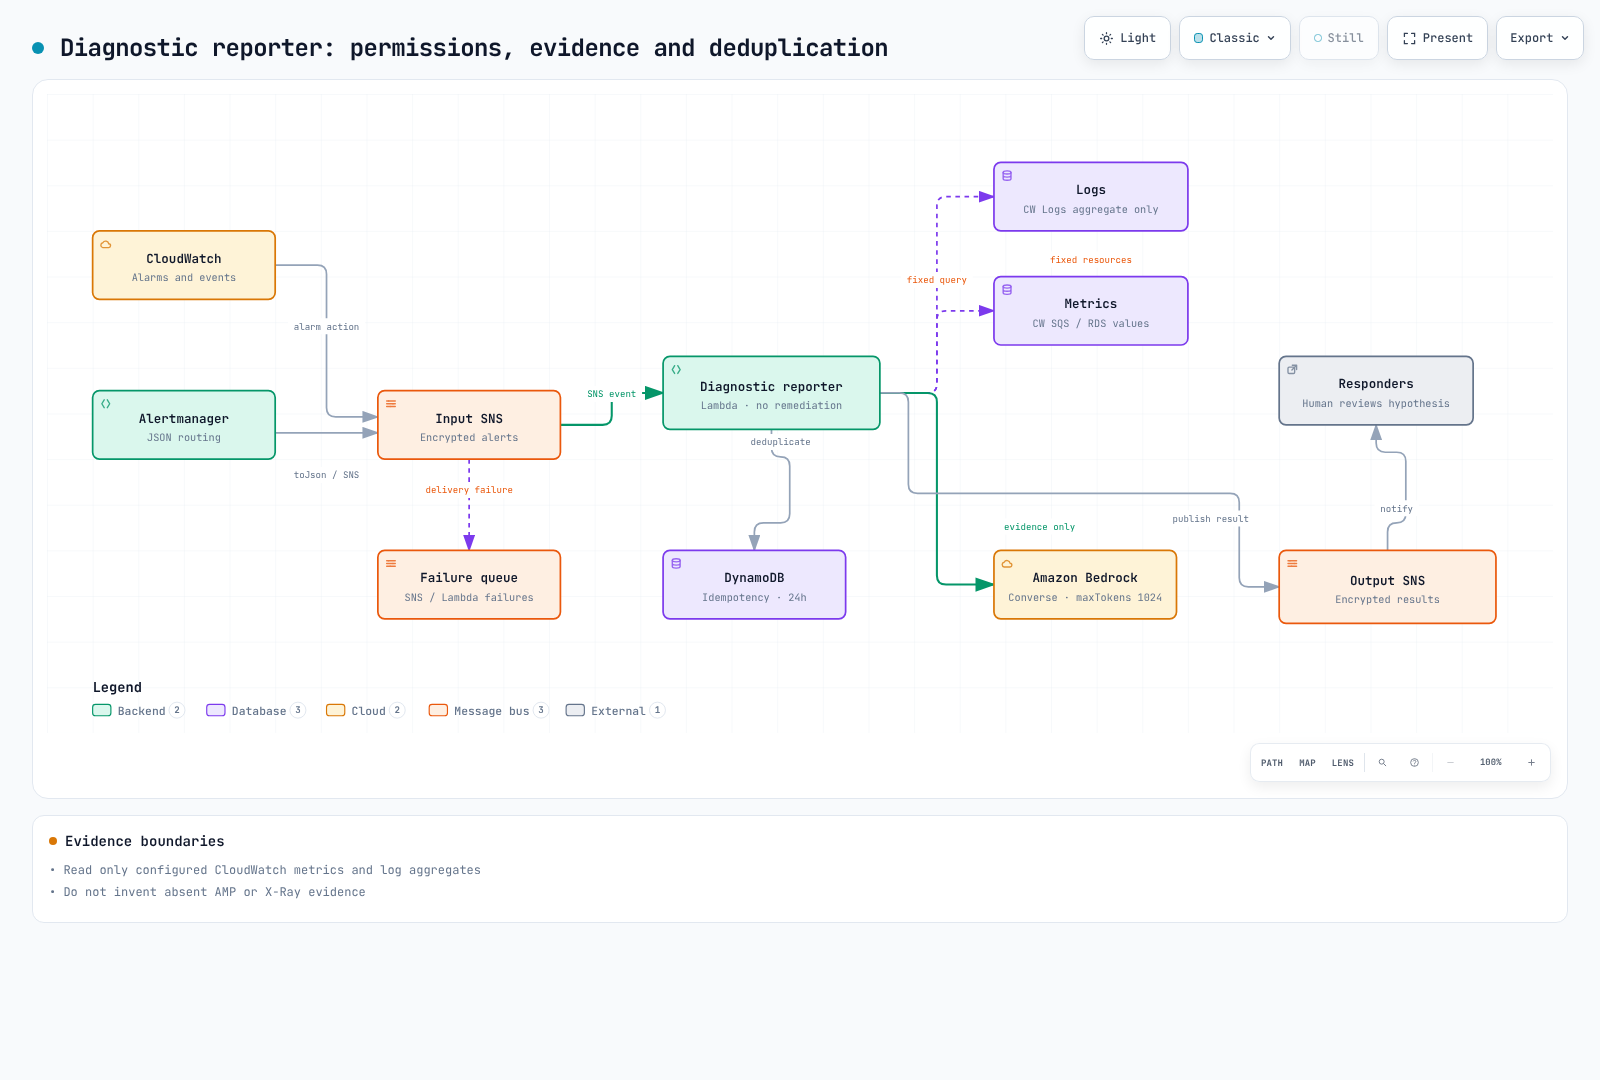
Task: Zoom in with the plus icon
Action: 1531,763
